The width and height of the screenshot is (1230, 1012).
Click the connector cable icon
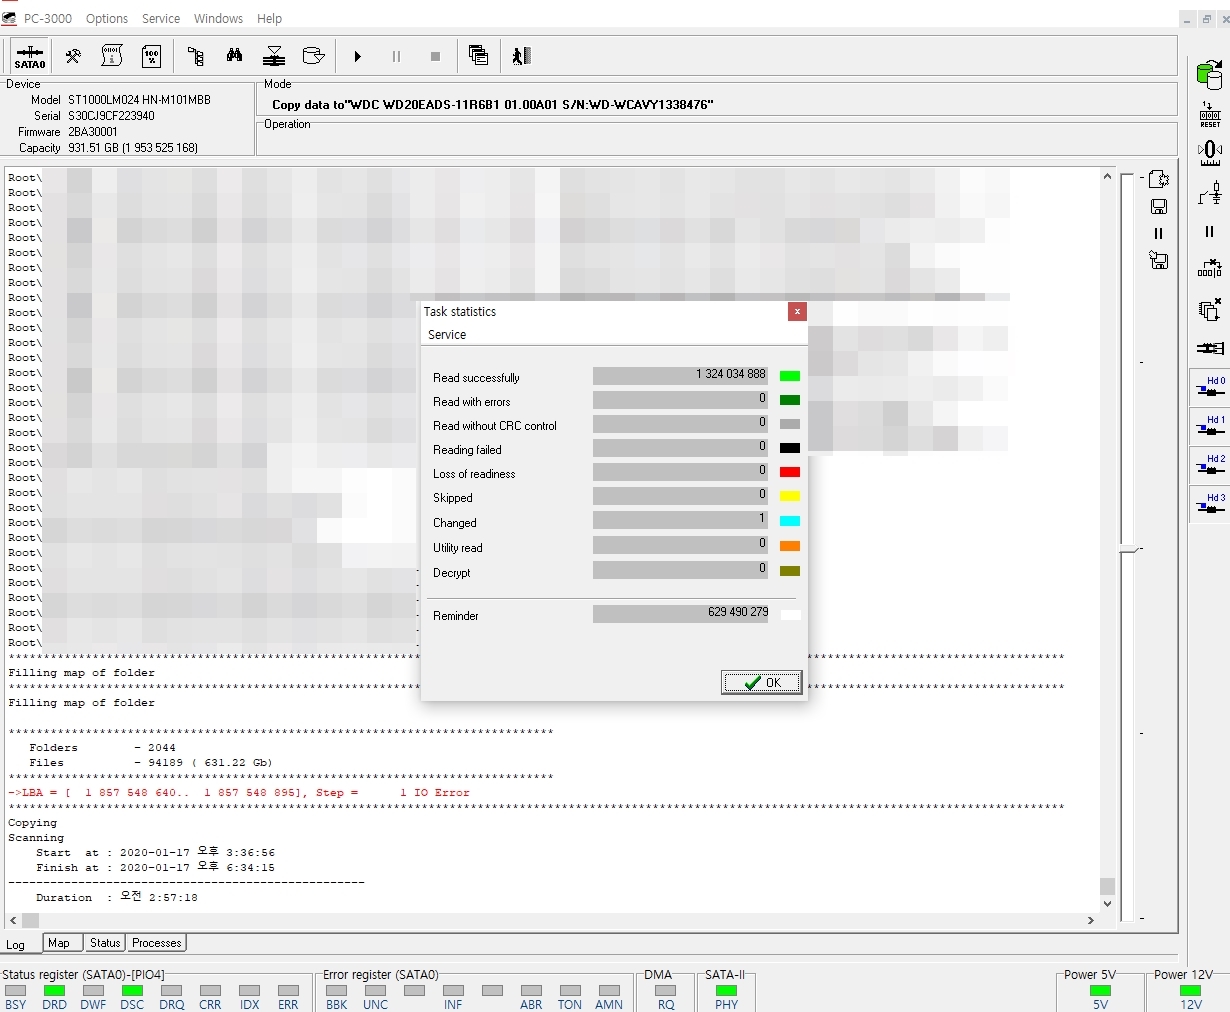(x=1210, y=348)
